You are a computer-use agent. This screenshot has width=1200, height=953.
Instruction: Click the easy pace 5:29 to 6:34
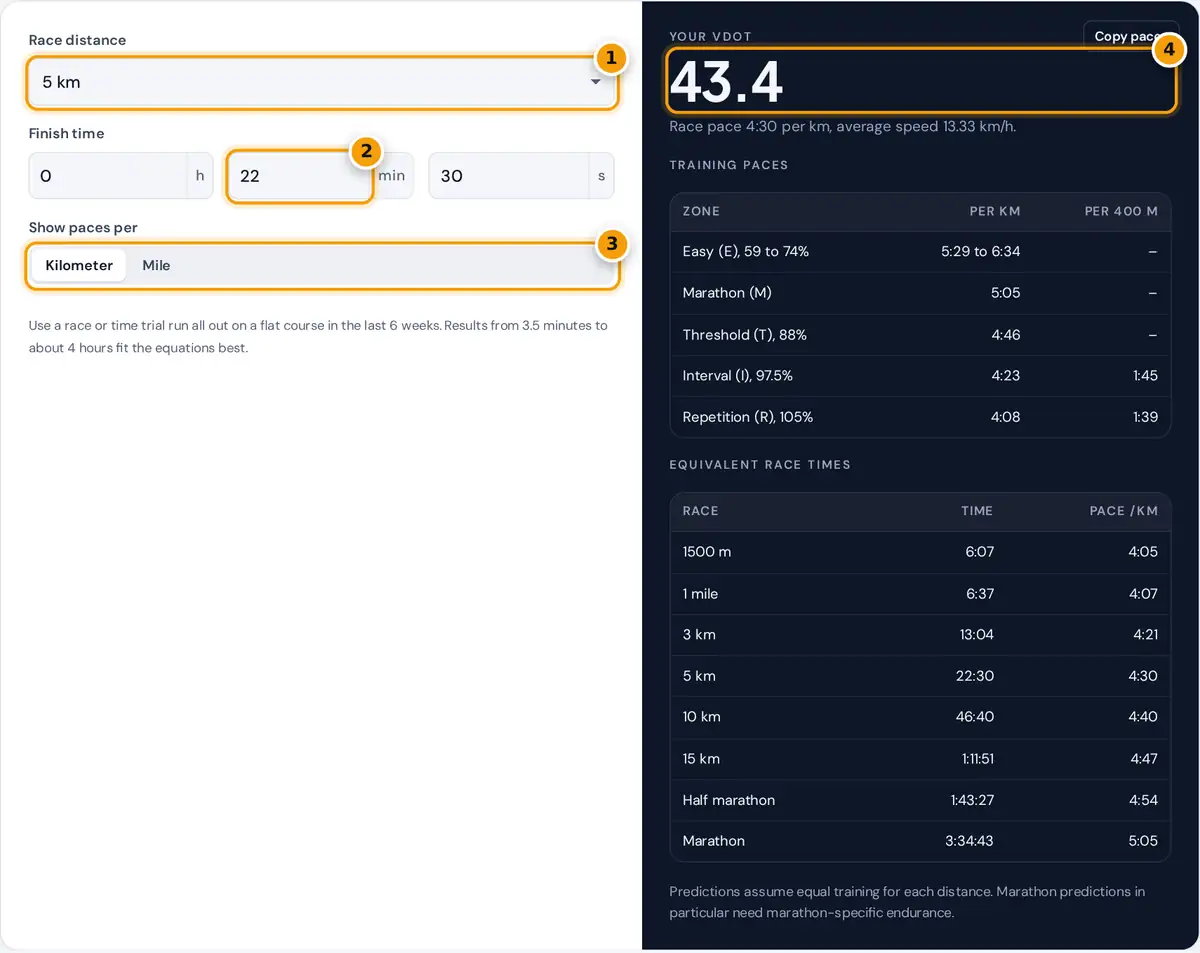[x=980, y=251]
